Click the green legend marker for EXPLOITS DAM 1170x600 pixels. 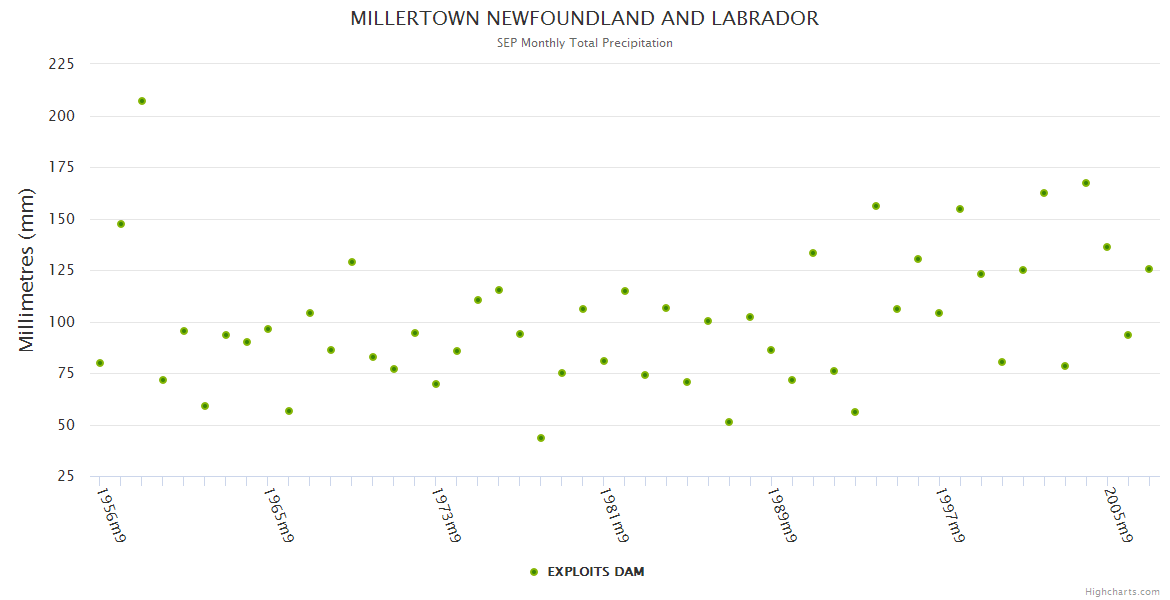[534, 572]
